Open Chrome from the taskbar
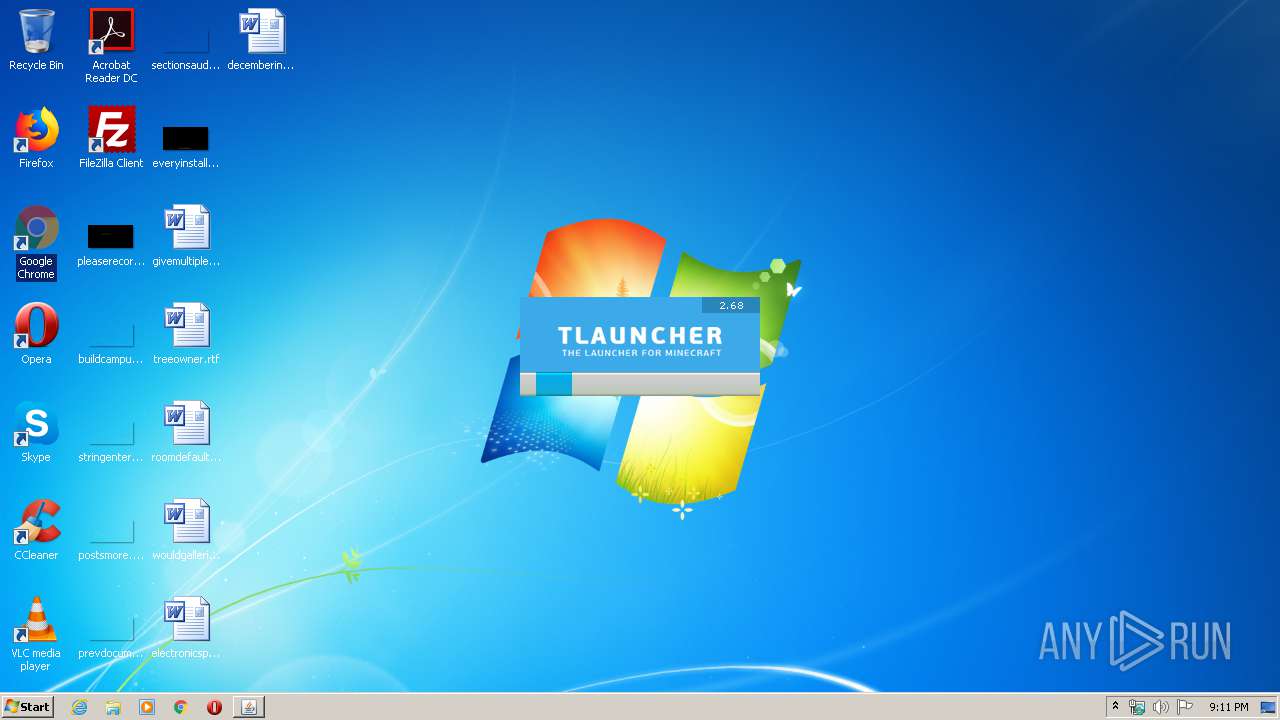 click(181, 707)
